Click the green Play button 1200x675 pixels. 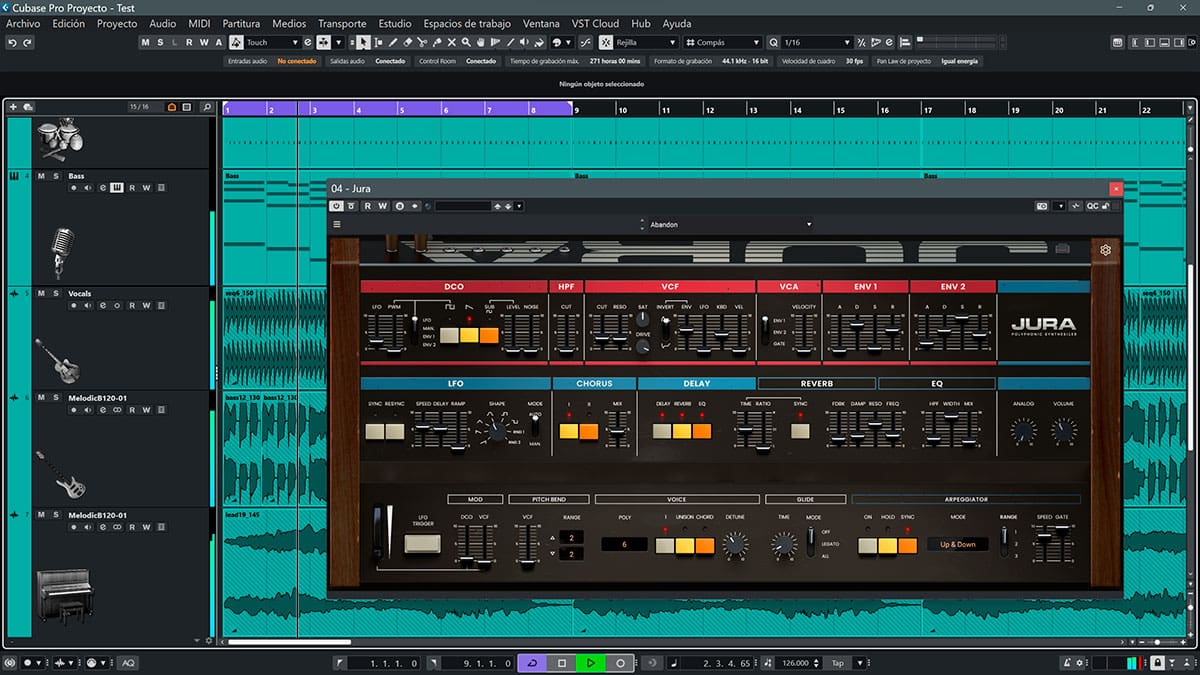pyautogui.click(x=591, y=663)
